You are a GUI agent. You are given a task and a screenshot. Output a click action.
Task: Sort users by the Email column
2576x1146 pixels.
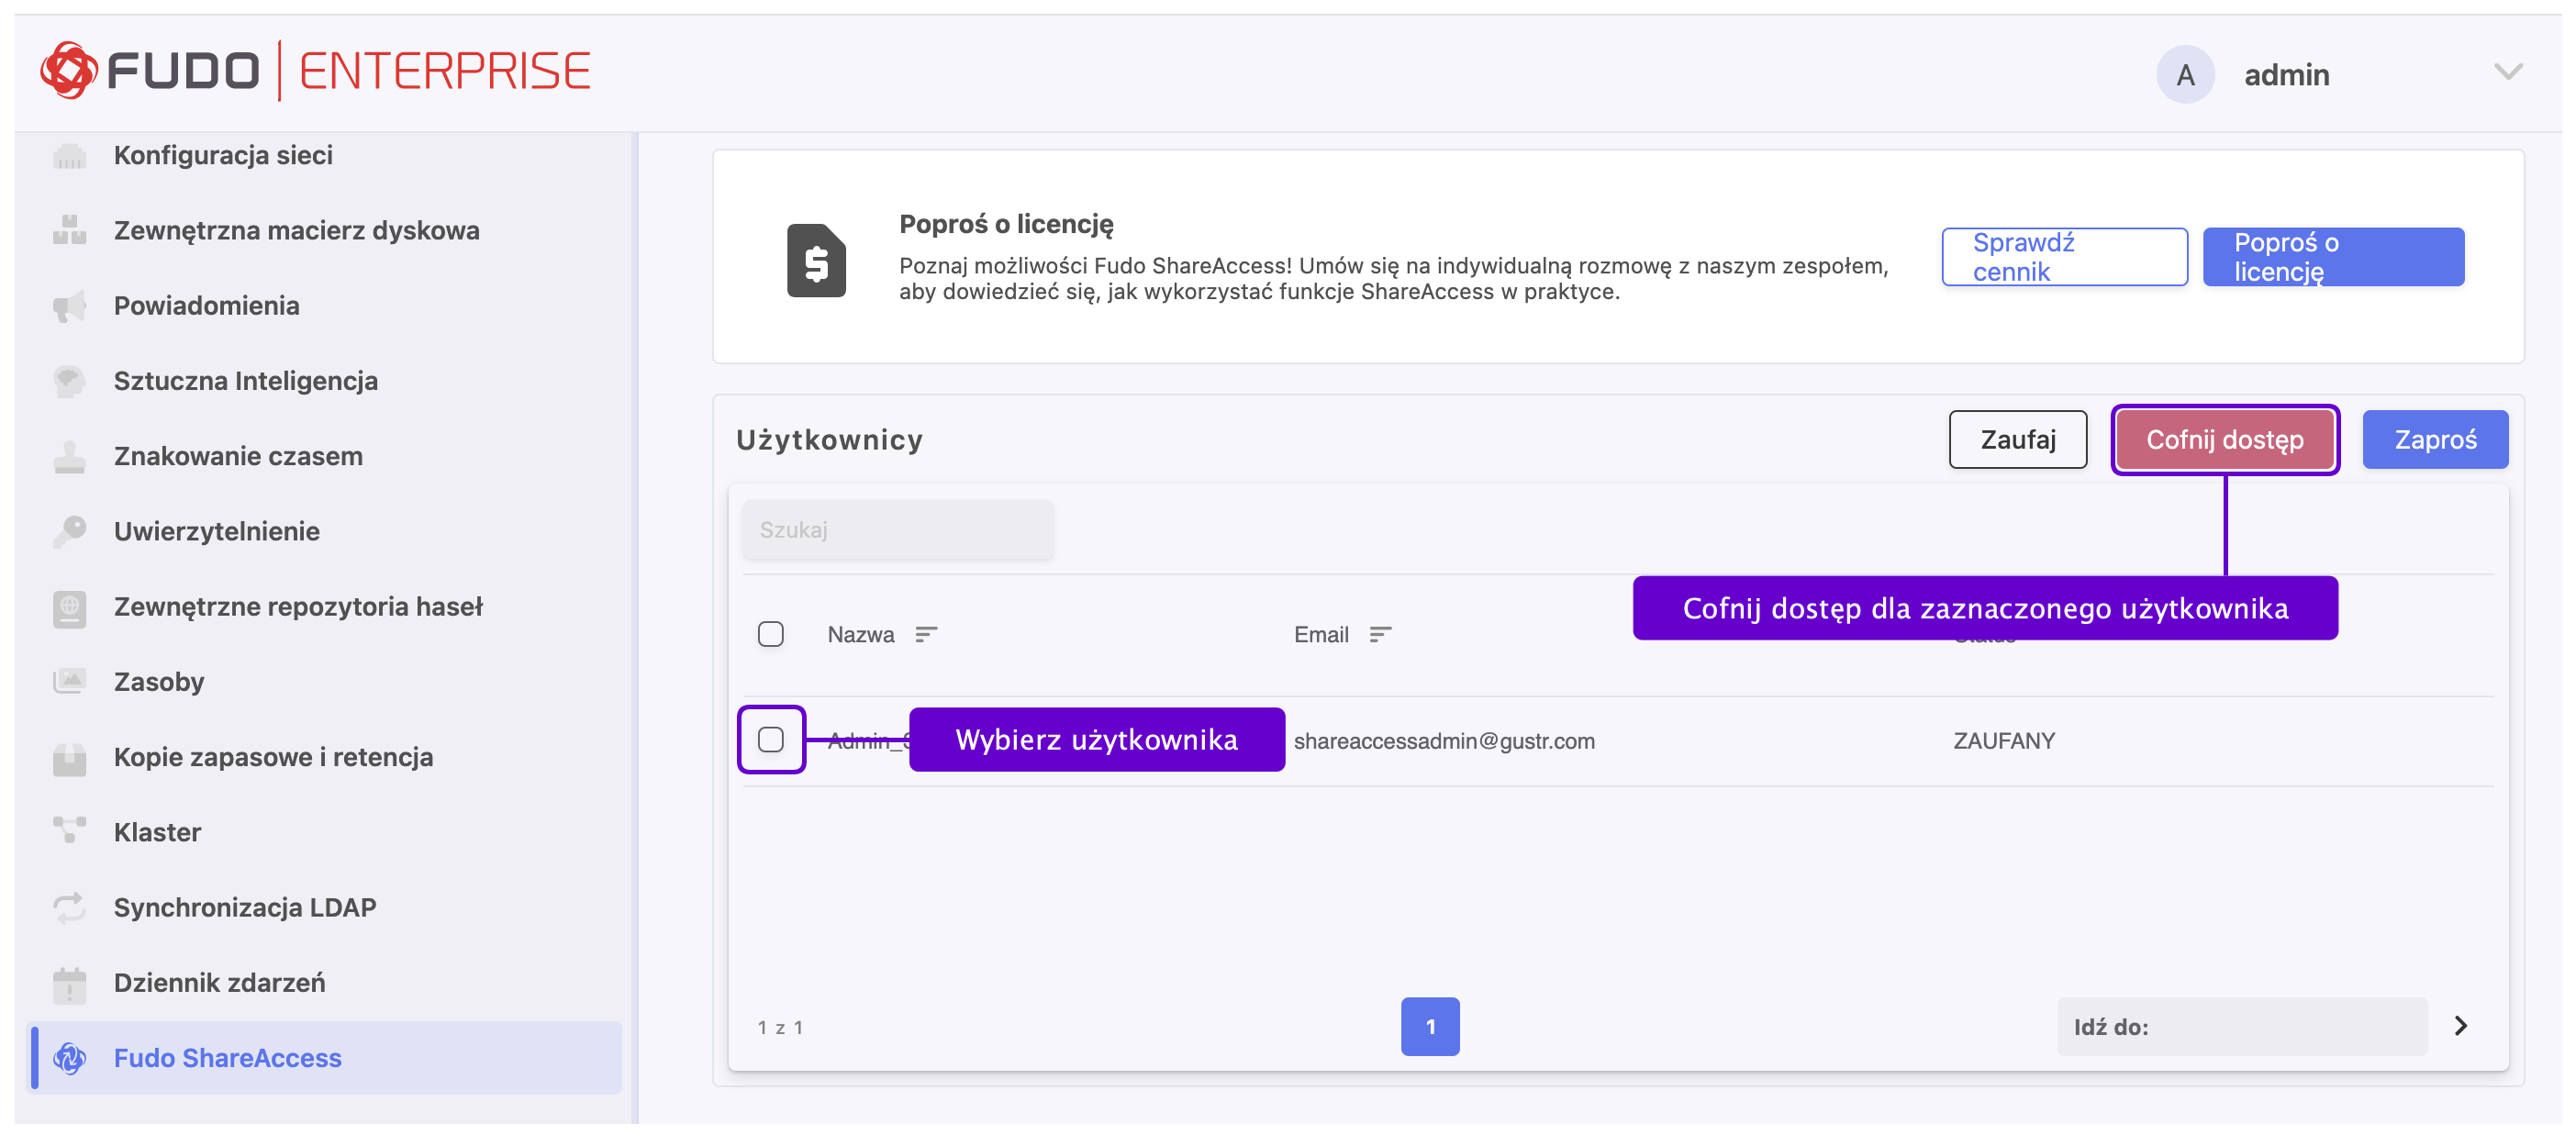1379,634
